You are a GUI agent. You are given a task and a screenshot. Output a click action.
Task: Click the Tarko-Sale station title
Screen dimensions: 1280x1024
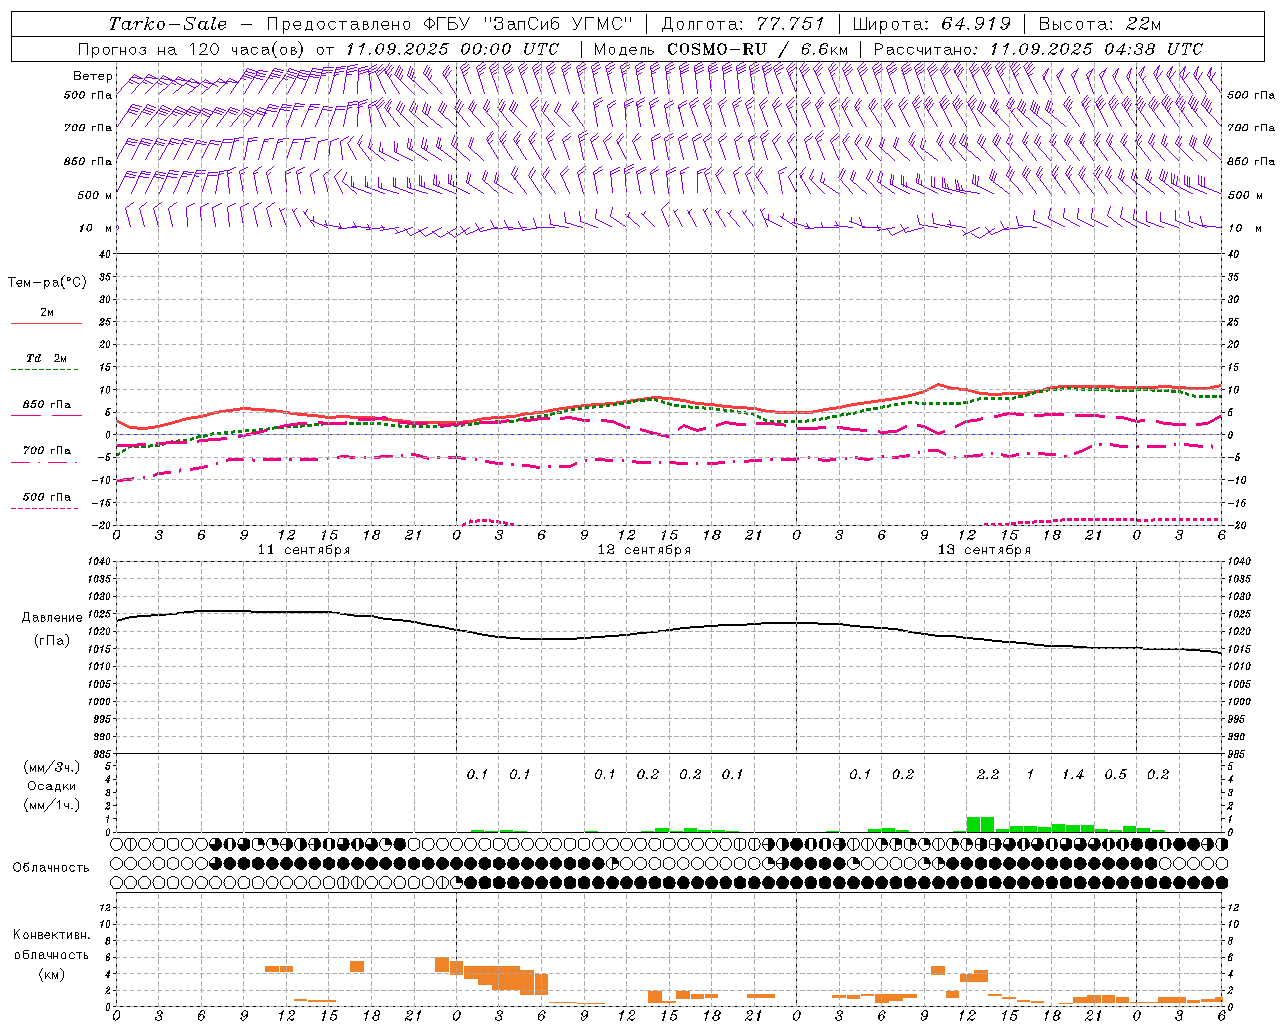pos(168,24)
